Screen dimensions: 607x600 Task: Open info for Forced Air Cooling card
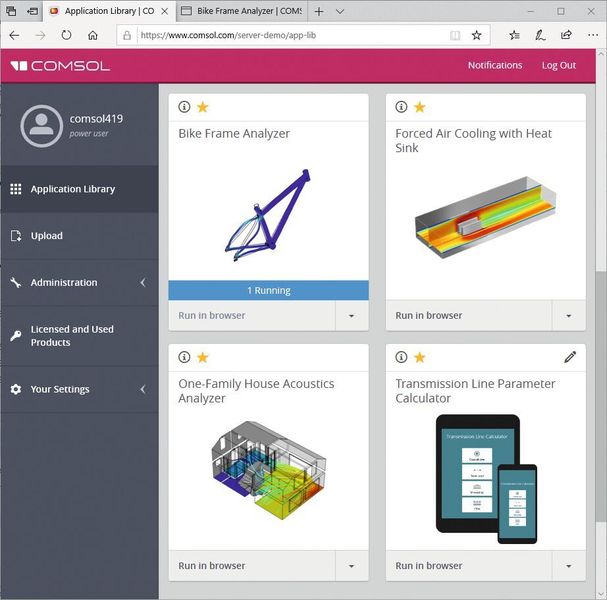pos(401,107)
